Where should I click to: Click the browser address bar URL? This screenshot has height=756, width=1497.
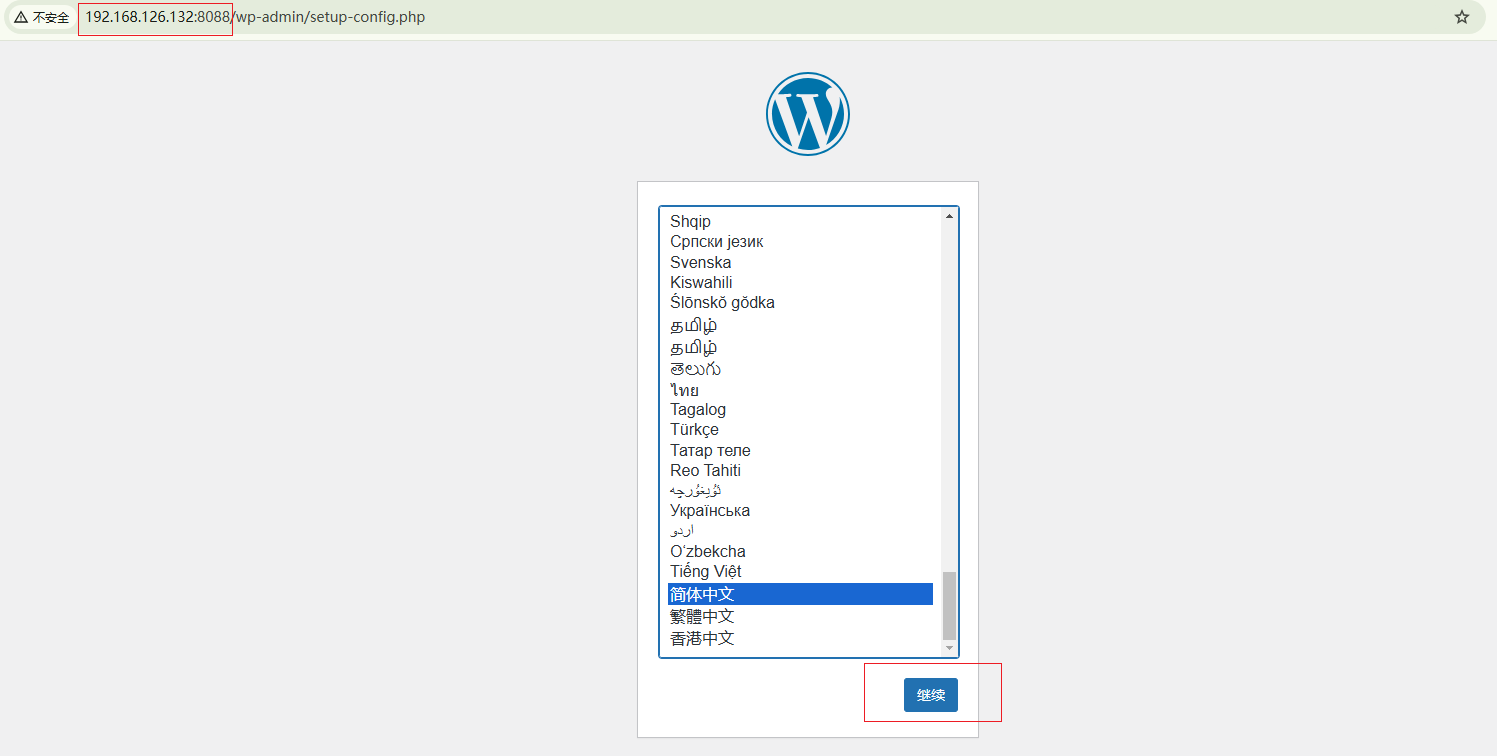(x=255, y=17)
